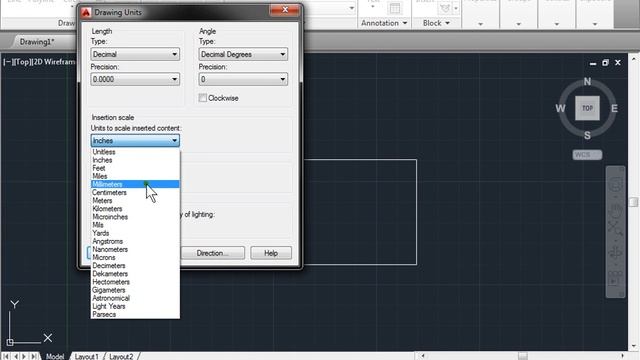Open the Length Type dropdown

135,54
